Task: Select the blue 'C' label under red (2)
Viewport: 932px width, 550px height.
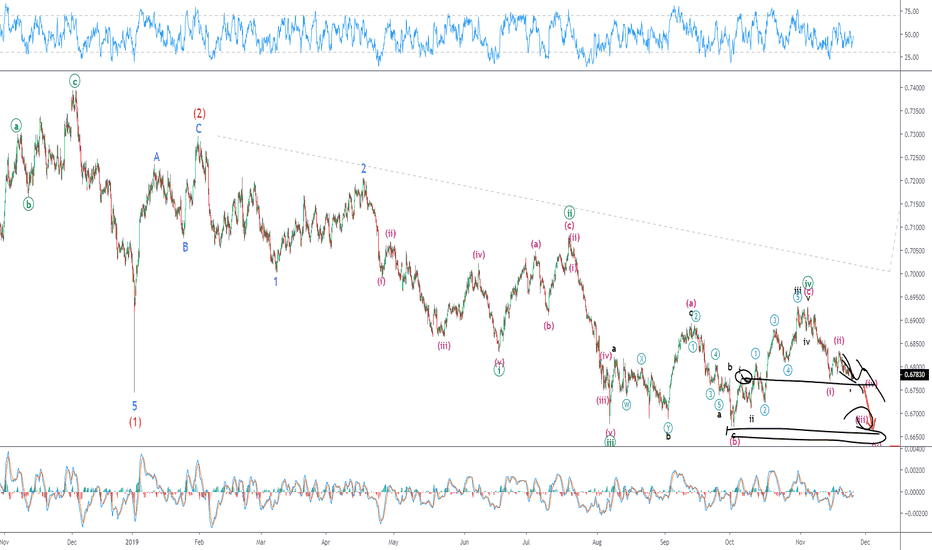Action: [x=198, y=129]
